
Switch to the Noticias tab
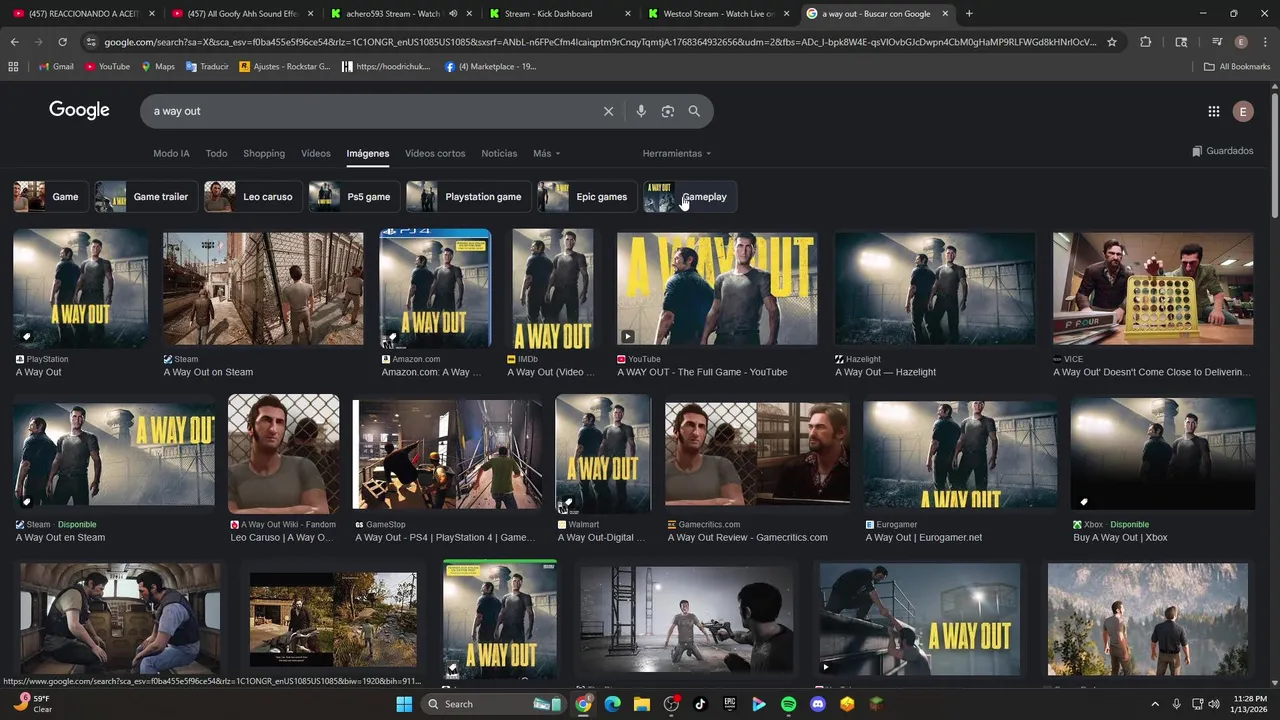tap(499, 153)
